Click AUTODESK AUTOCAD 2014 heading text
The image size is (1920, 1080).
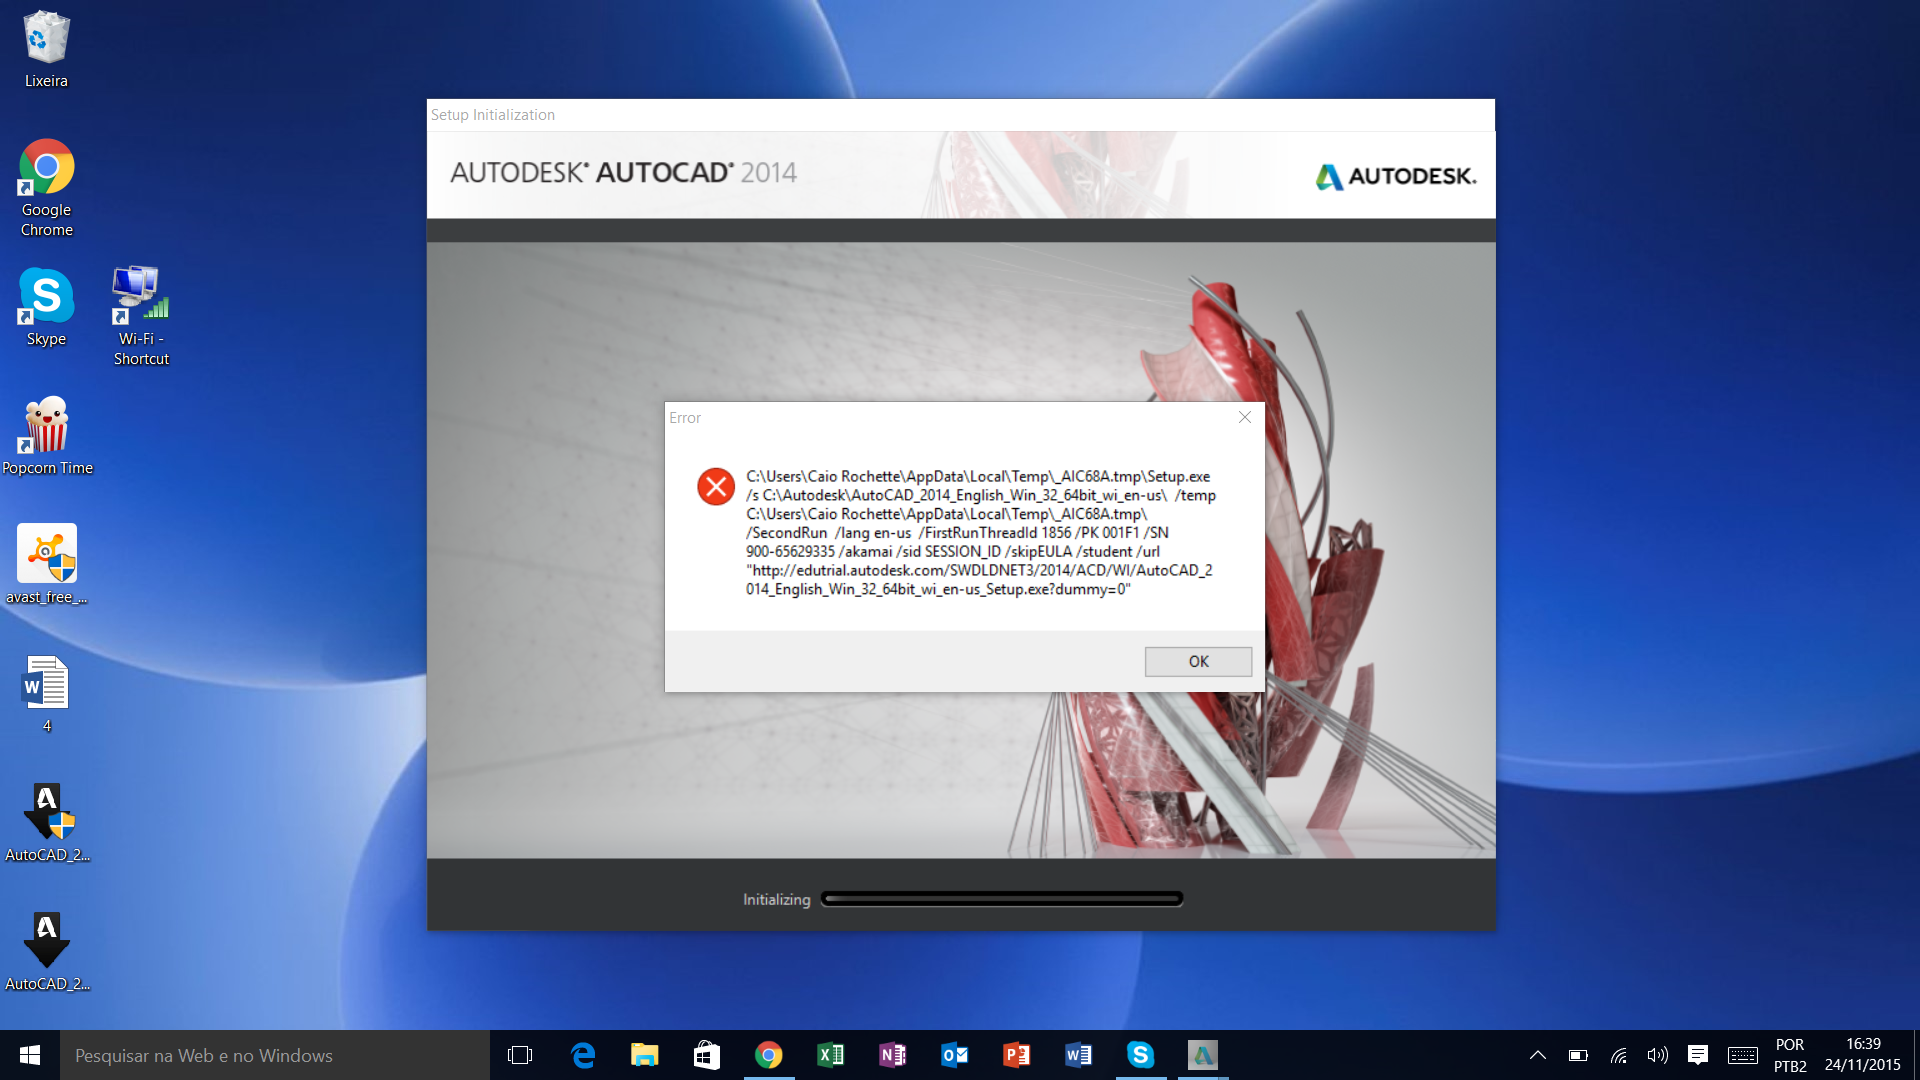point(623,172)
